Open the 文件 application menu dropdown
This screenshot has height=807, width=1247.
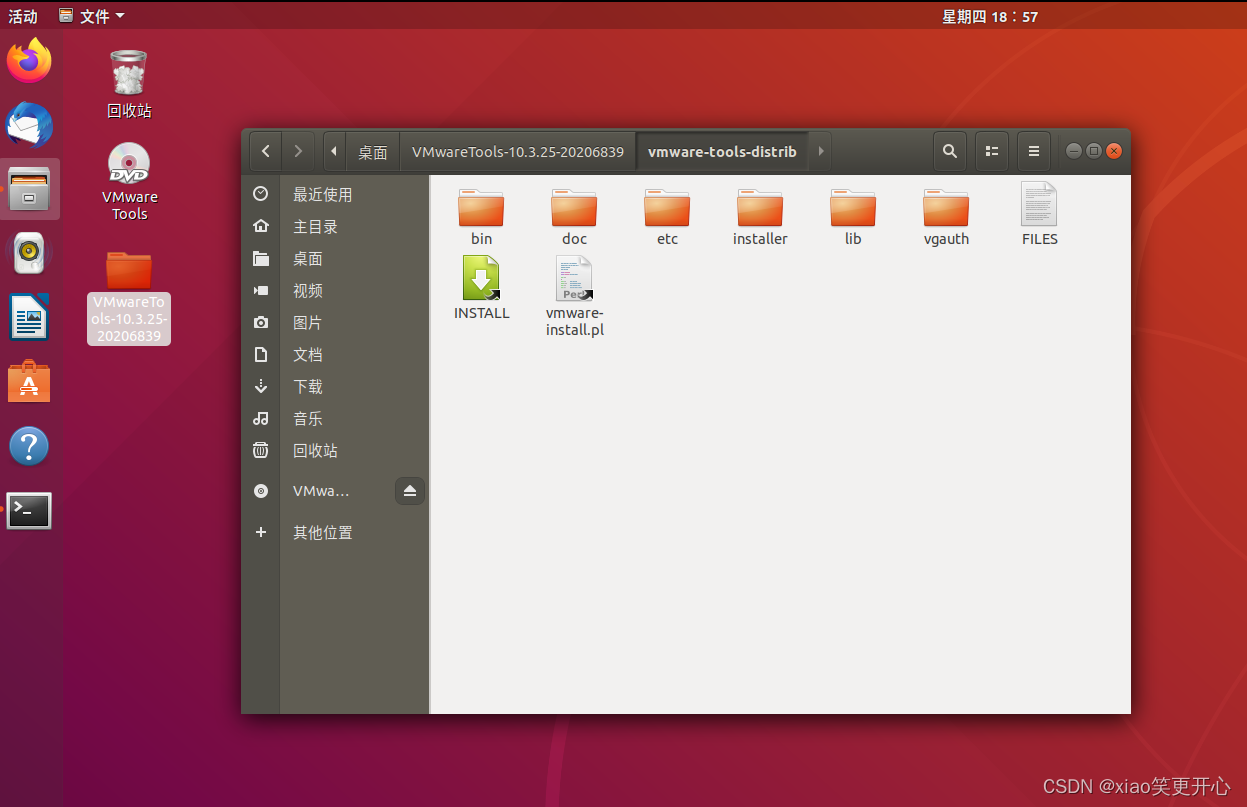pyautogui.click(x=92, y=15)
